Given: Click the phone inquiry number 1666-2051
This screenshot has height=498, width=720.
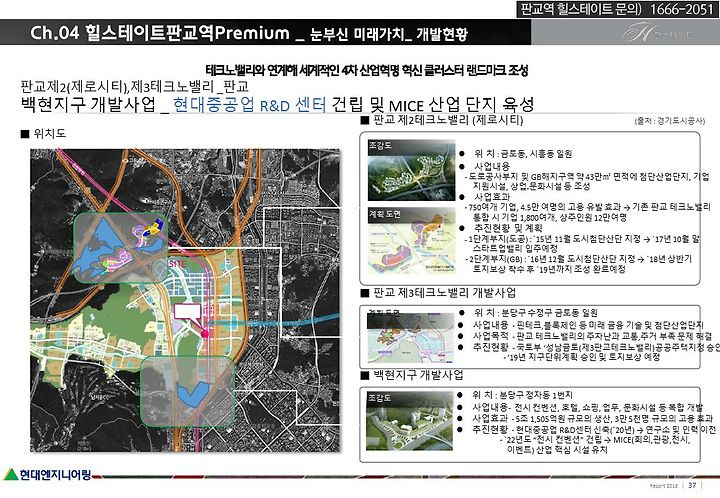Looking at the screenshot, I should coord(681,9).
